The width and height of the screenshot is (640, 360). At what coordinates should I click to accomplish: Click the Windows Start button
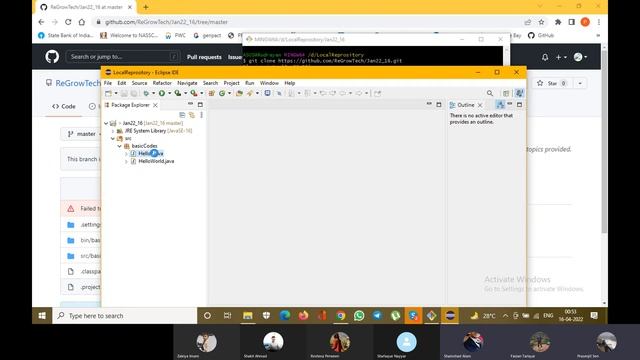tap(42, 316)
